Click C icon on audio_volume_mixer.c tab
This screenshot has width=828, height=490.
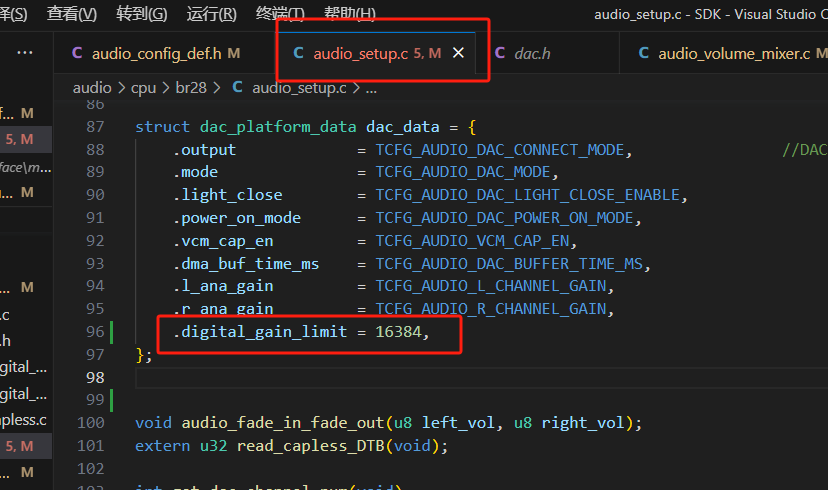point(644,53)
